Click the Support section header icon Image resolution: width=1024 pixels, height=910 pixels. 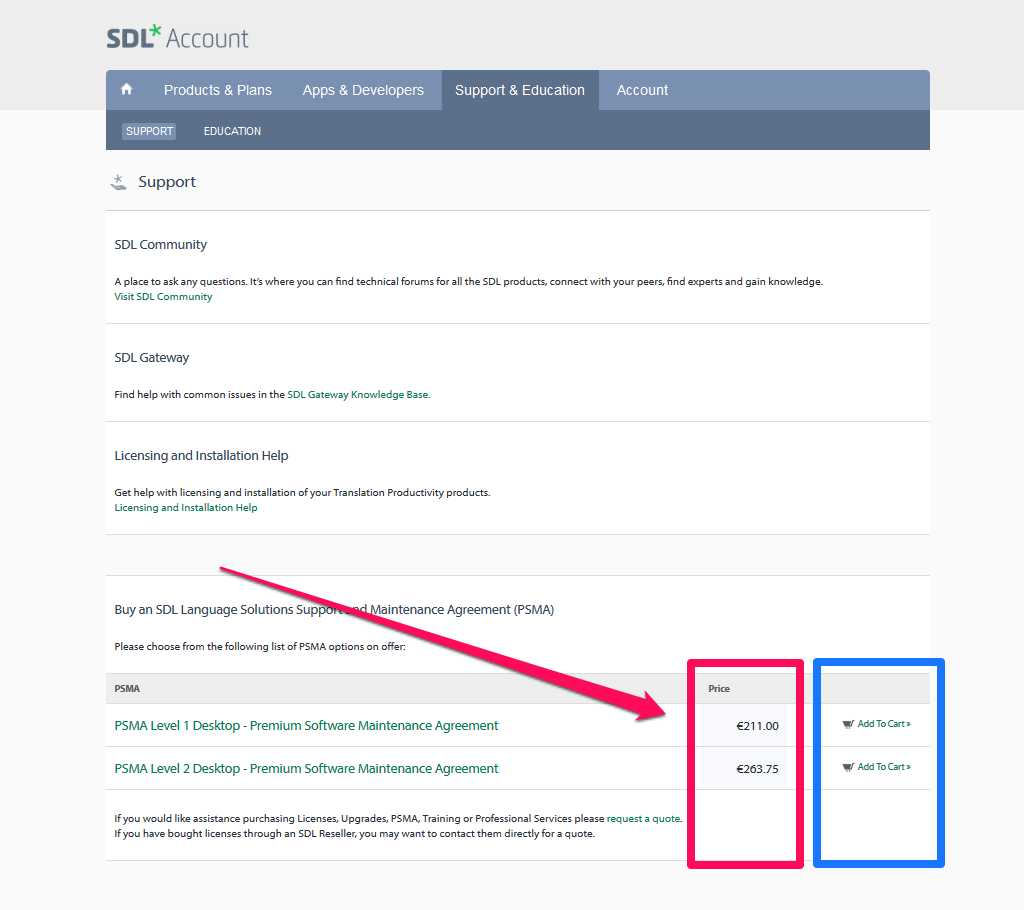click(119, 182)
